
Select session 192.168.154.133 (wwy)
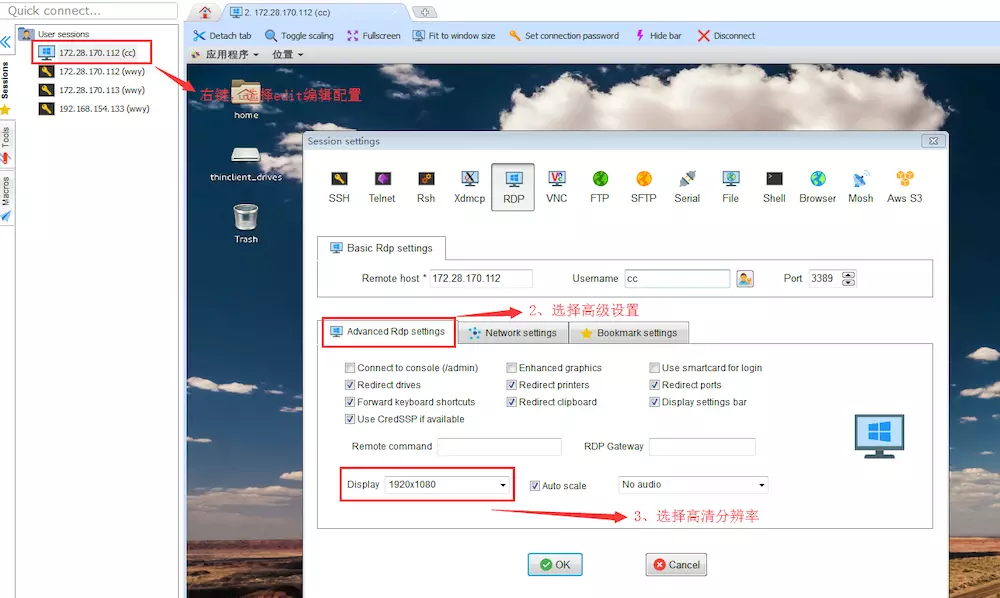tap(94, 108)
